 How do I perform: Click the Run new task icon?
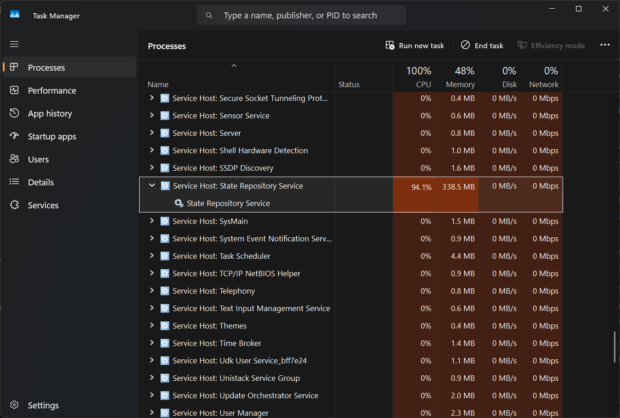[x=390, y=45]
